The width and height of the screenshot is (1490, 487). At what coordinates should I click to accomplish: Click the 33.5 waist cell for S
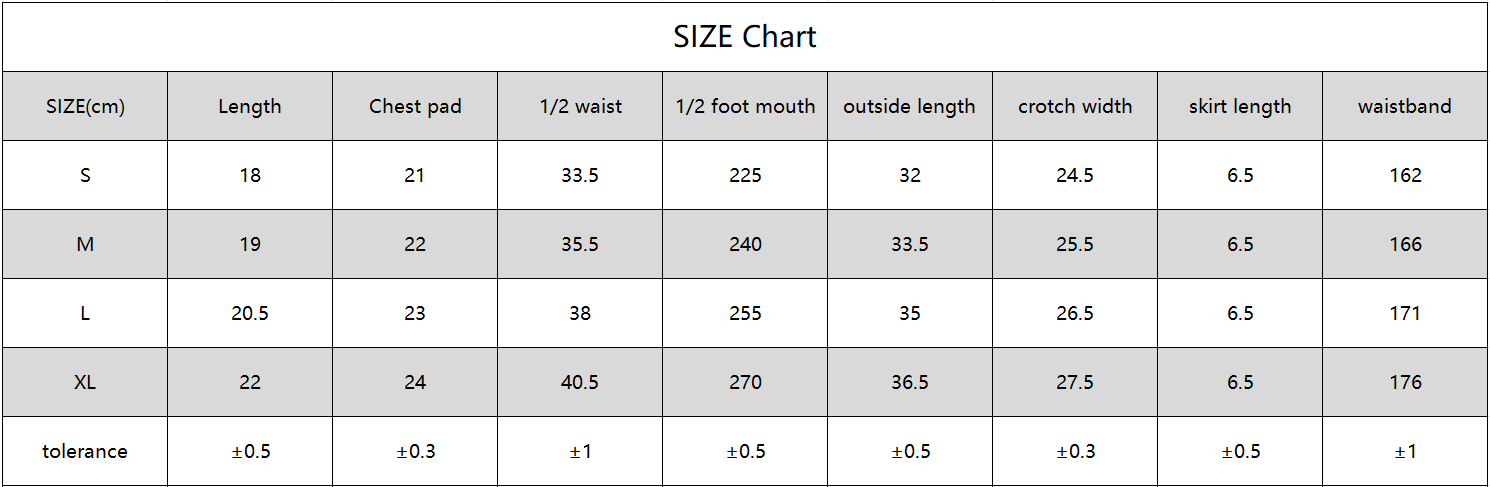[580, 175]
